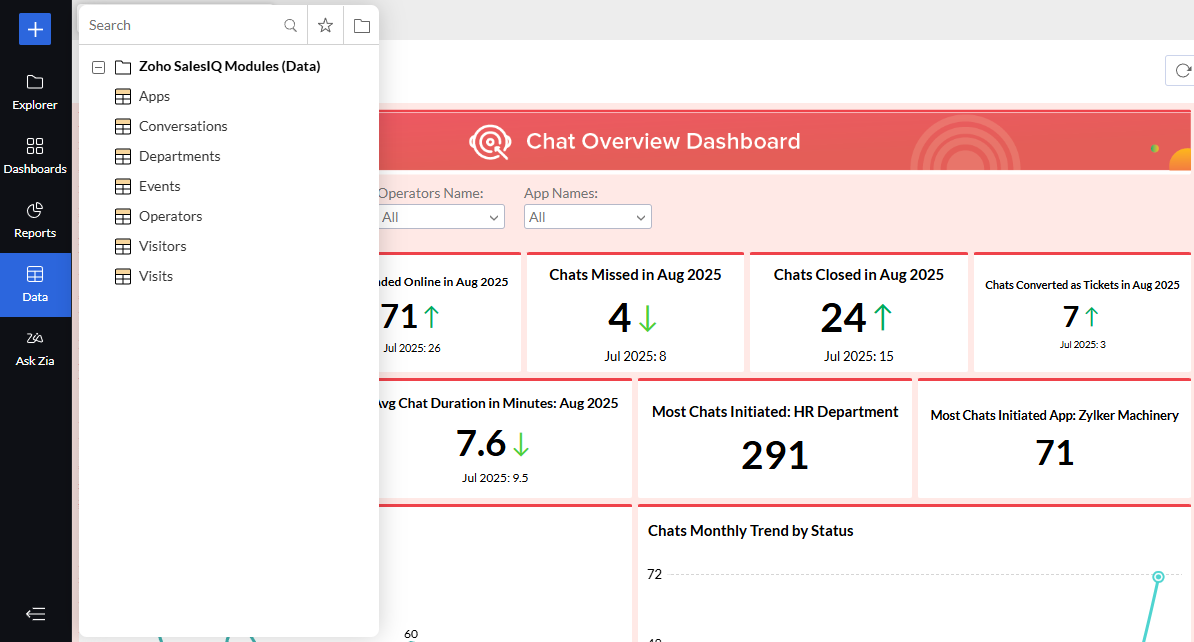Click the Chat Overview Dashboard title text
This screenshot has height=642, width=1194.
click(x=663, y=142)
